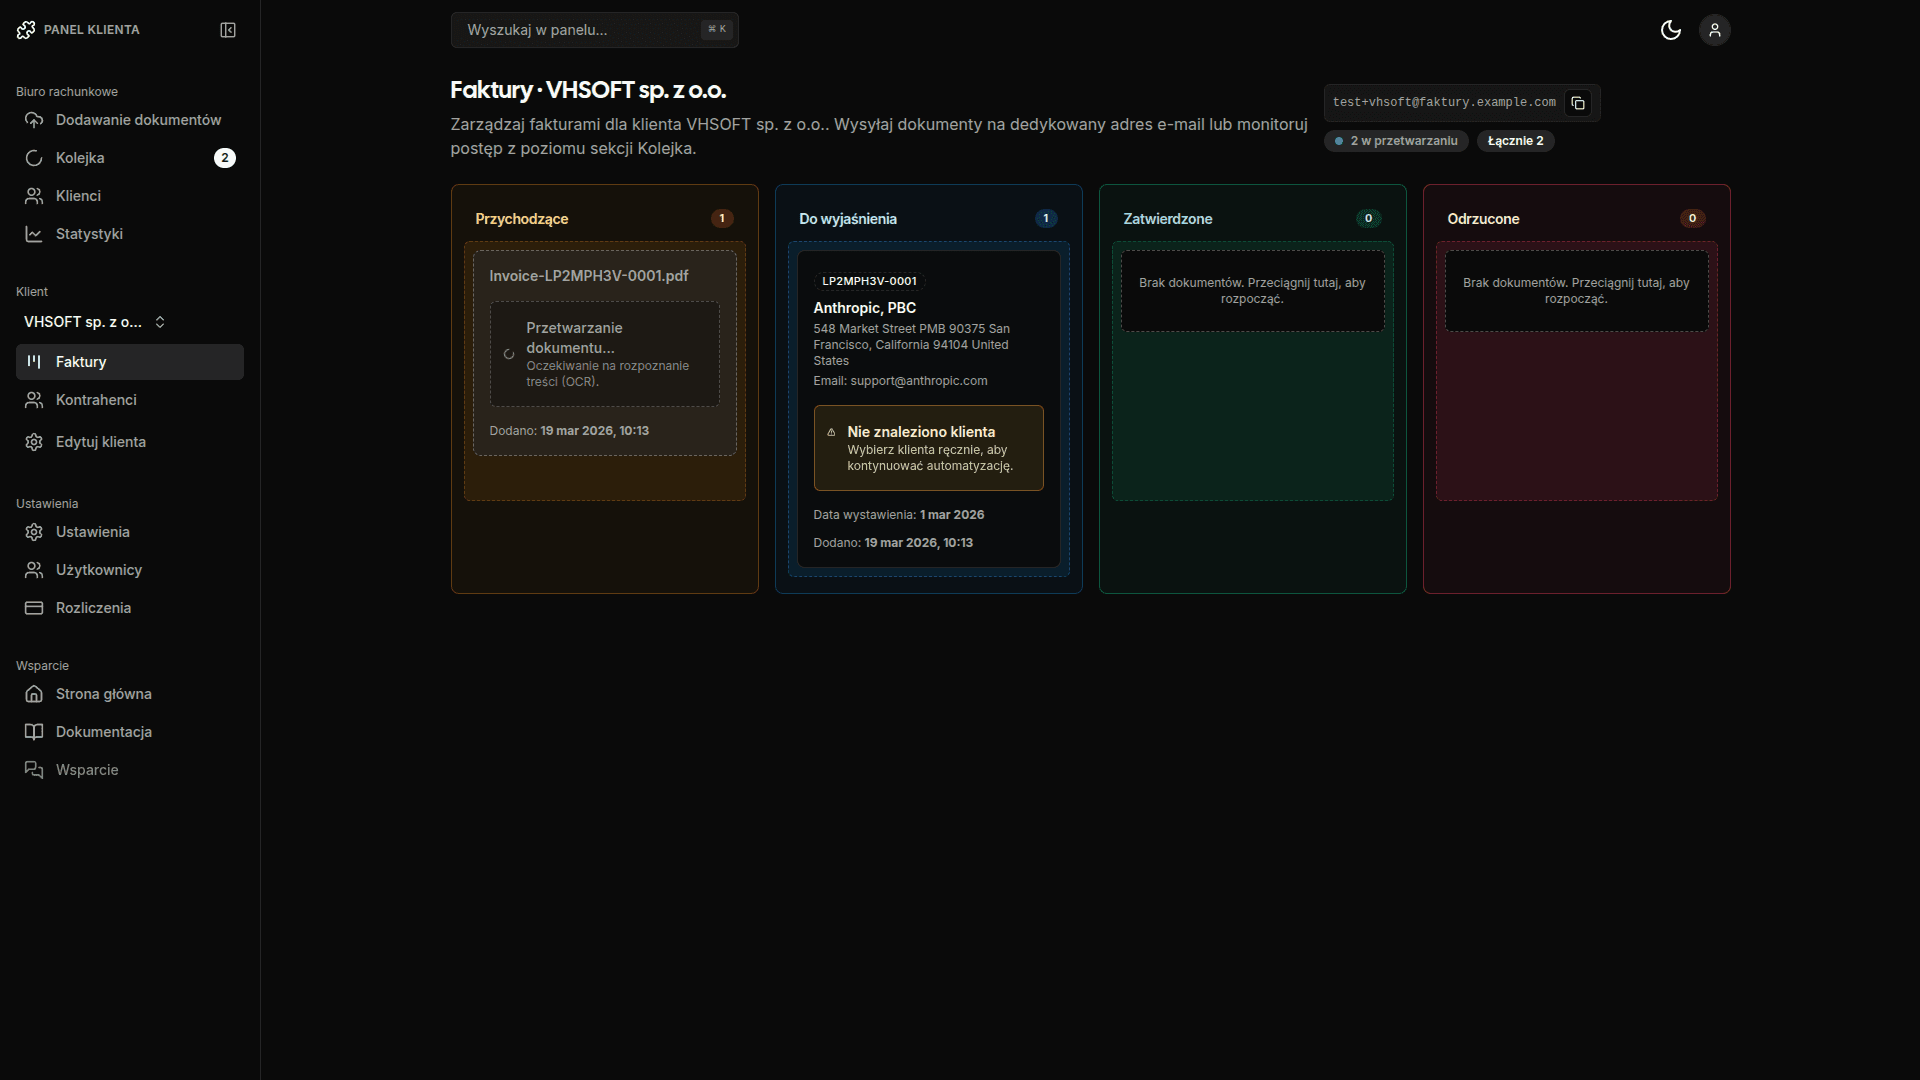Image resolution: width=1920 pixels, height=1080 pixels.
Task: Open Invoice-LP2MPH3V-0001.pdf card
Action: (589, 276)
